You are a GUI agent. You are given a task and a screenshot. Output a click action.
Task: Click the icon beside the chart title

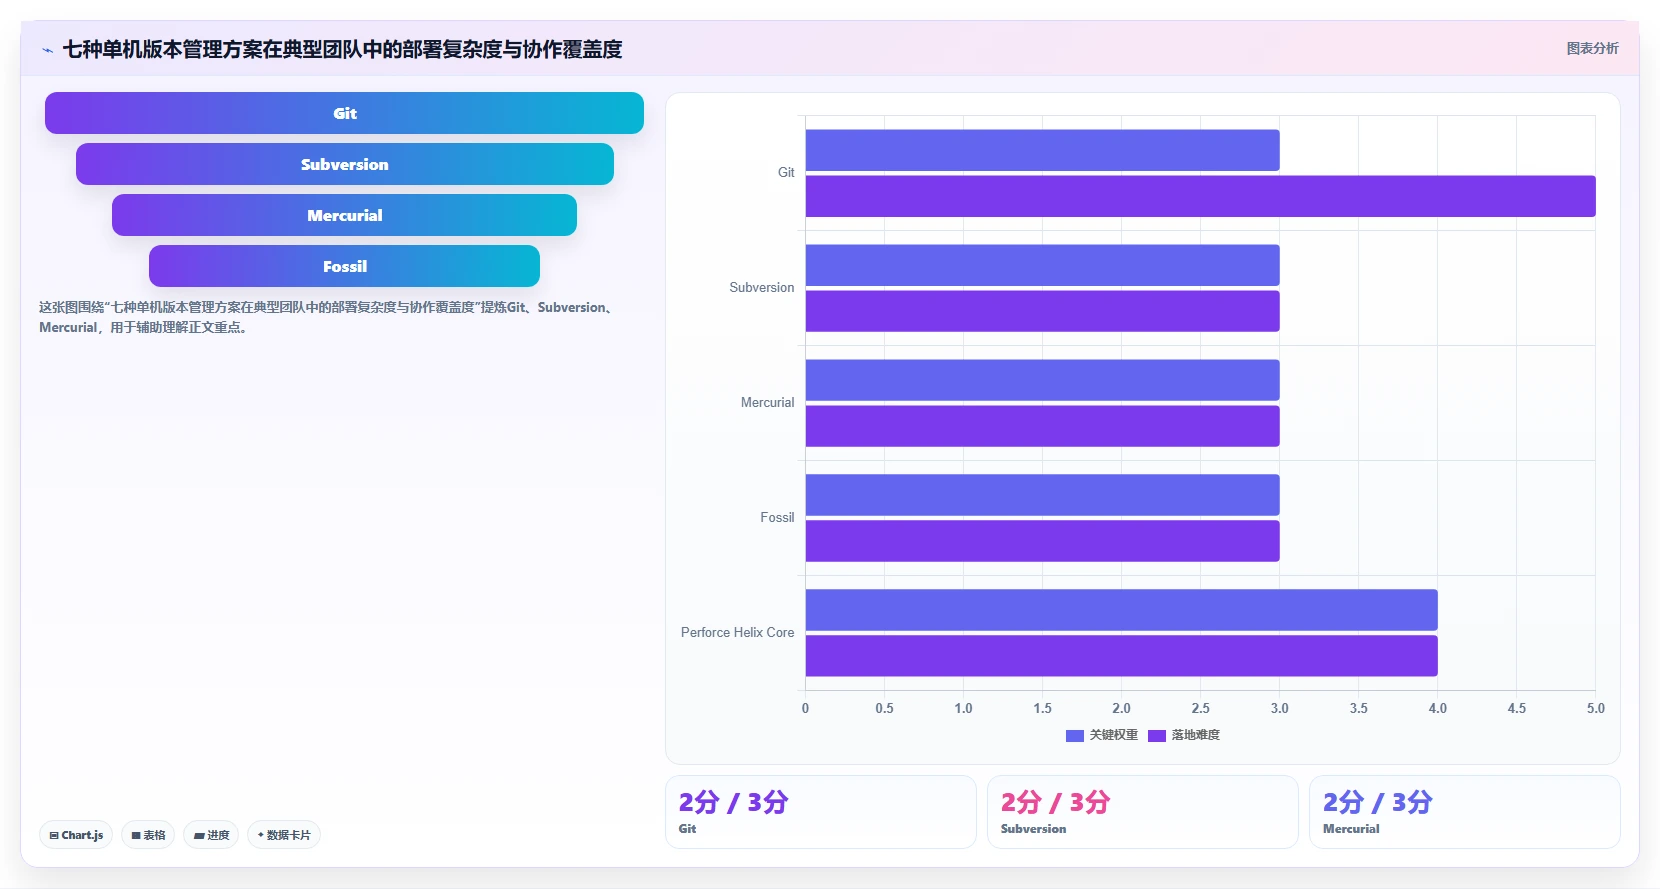point(47,50)
